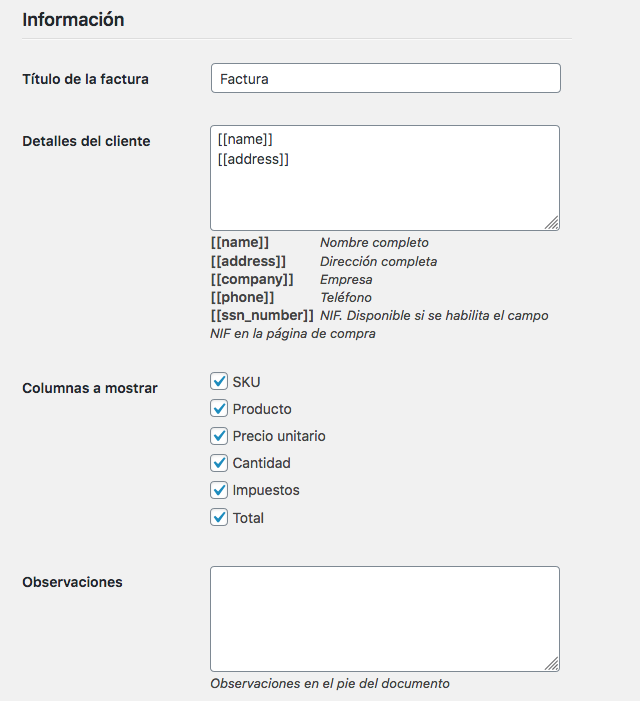
Task: Click the Detalles del cliente resize handle
Action: point(552,223)
